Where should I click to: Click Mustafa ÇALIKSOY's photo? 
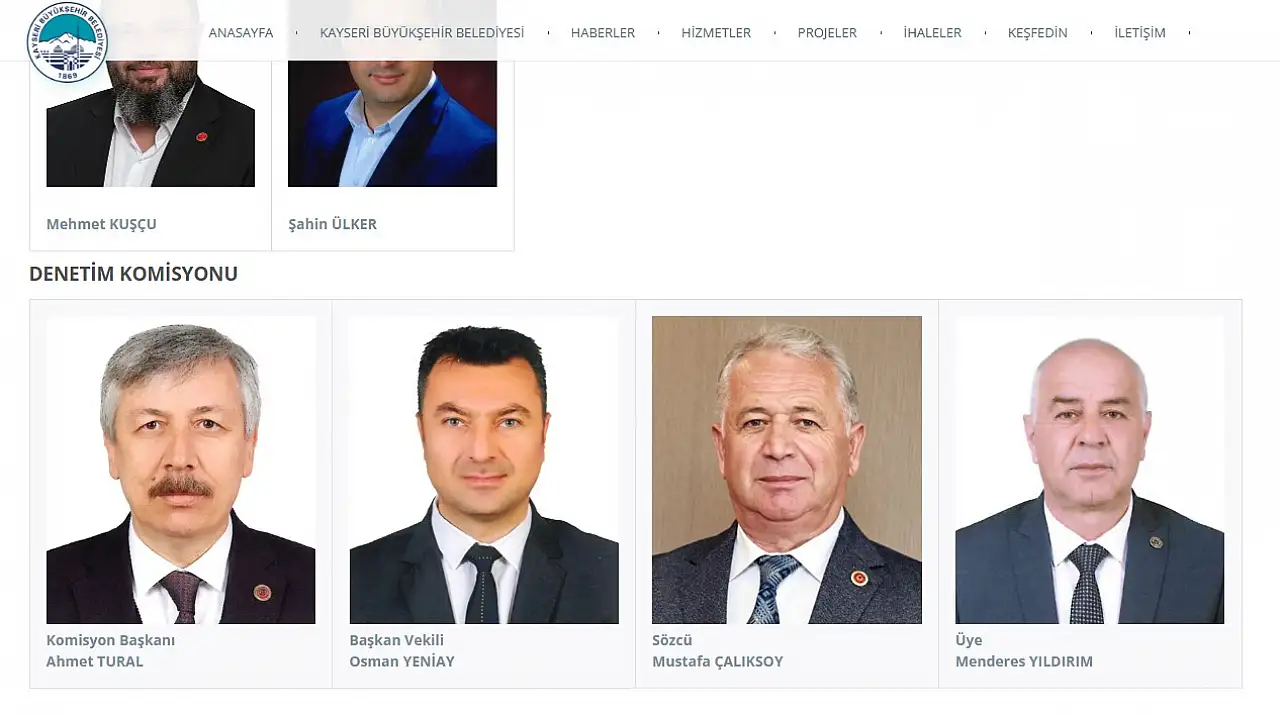(787, 470)
